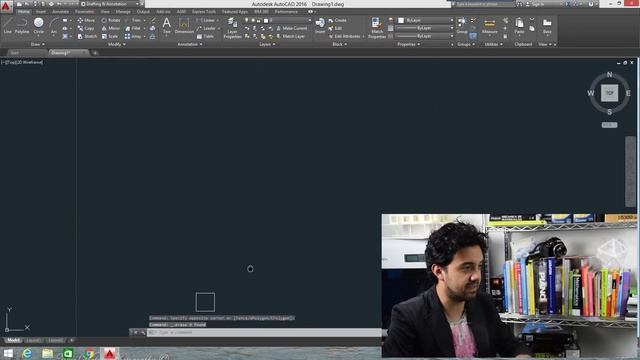
Task: Click the TOP face of ViewCube
Action: point(609,93)
